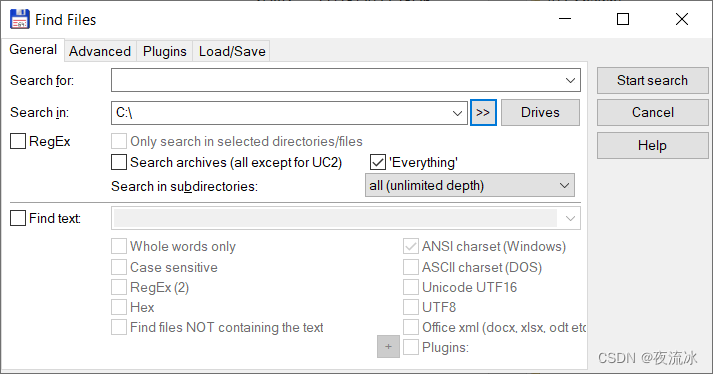Click the Drives button
Screen dimensions: 713x374
click(x=540, y=112)
